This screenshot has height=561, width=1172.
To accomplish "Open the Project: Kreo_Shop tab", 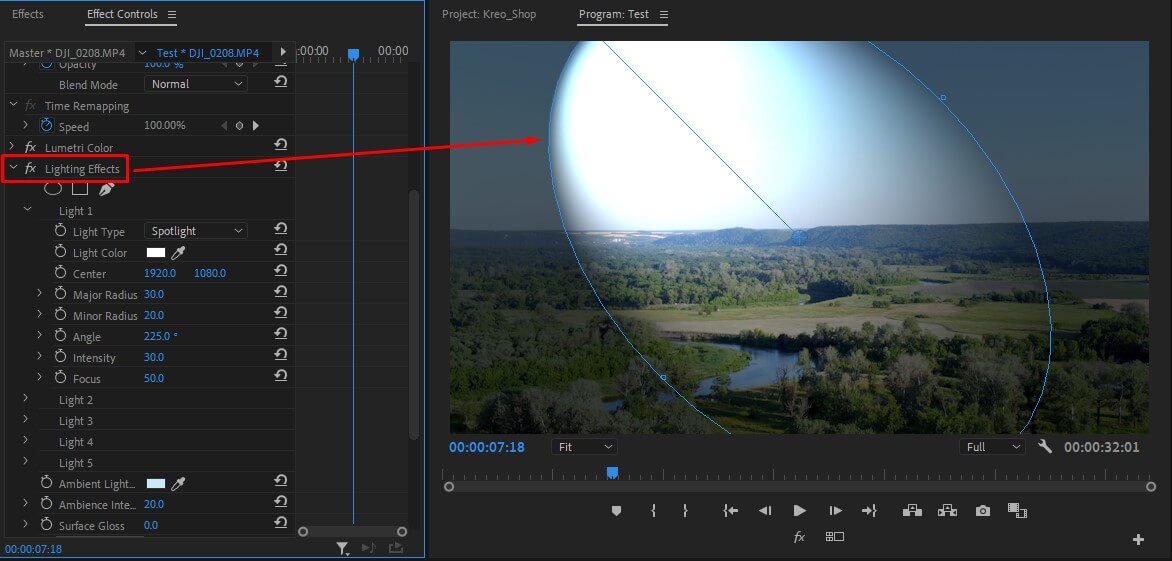I will point(489,14).
